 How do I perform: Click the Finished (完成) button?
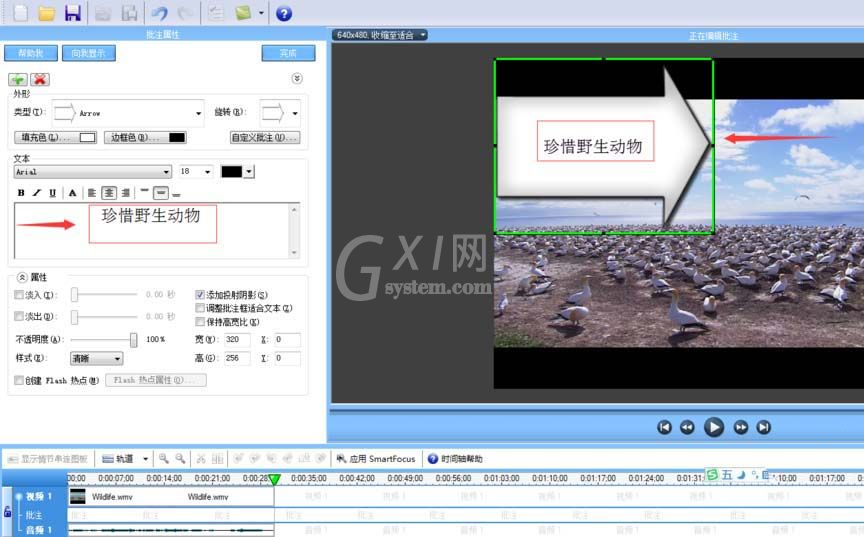tap(289, 53)
